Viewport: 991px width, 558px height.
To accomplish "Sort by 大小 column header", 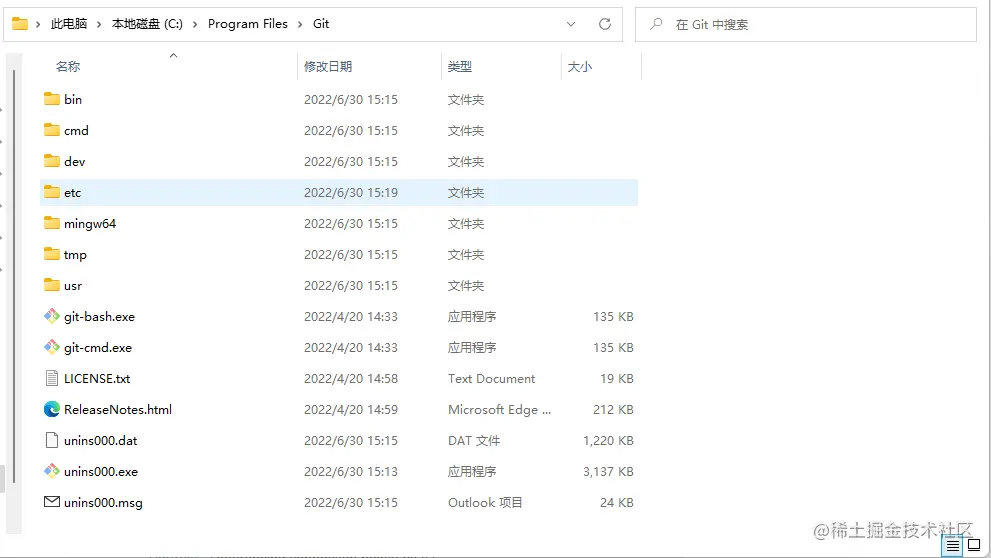I will (580, 66).
